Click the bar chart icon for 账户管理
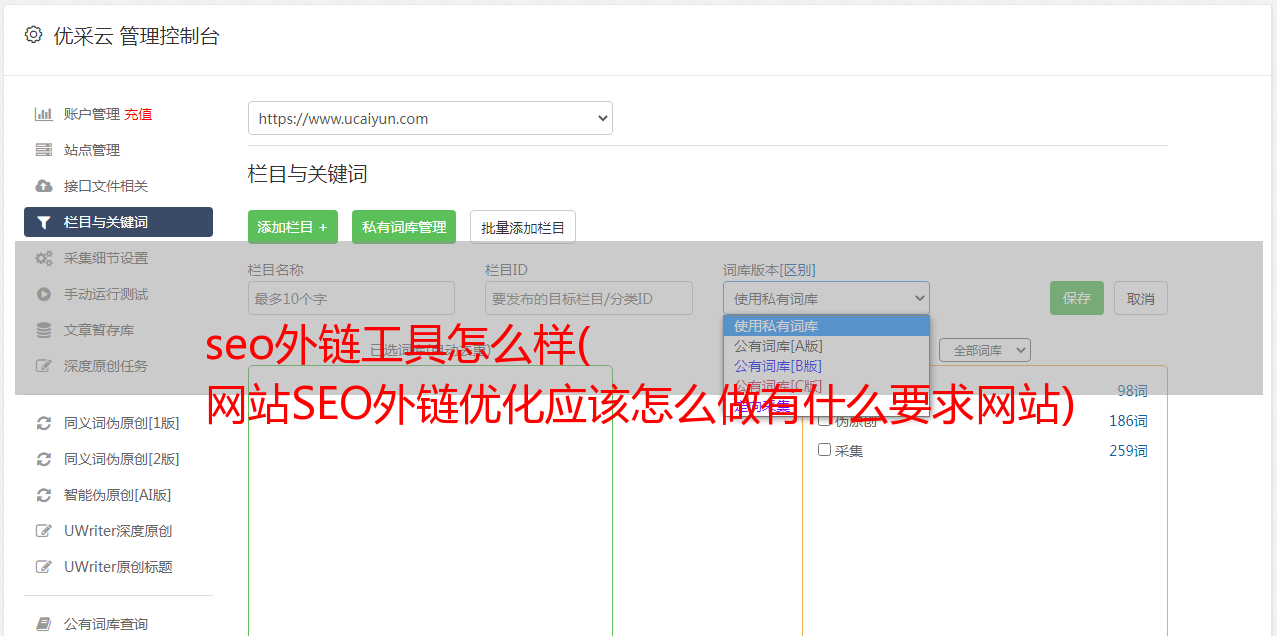This screenshot has width=1277, height=636. 44,114
